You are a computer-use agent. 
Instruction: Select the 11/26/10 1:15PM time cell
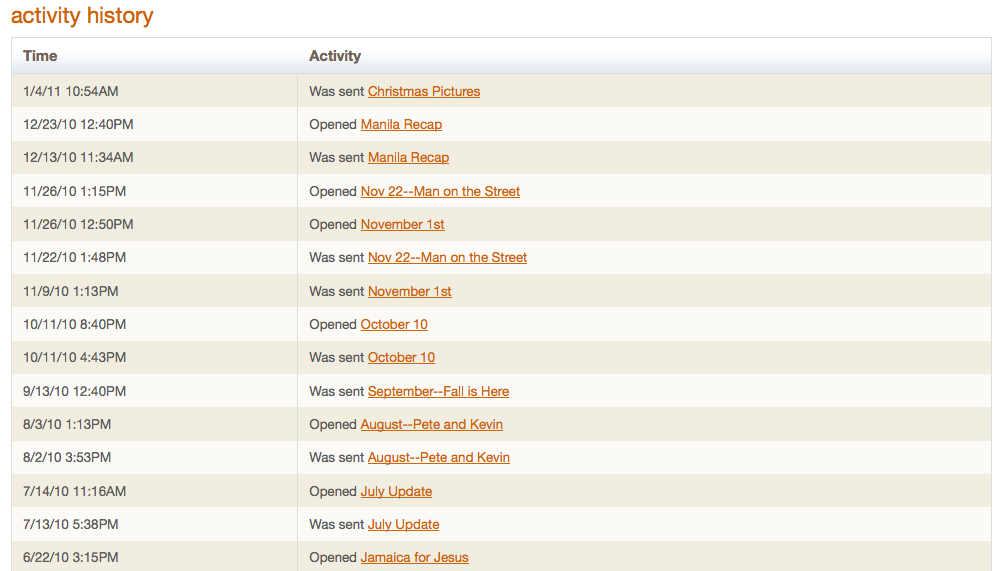[154, 191]
